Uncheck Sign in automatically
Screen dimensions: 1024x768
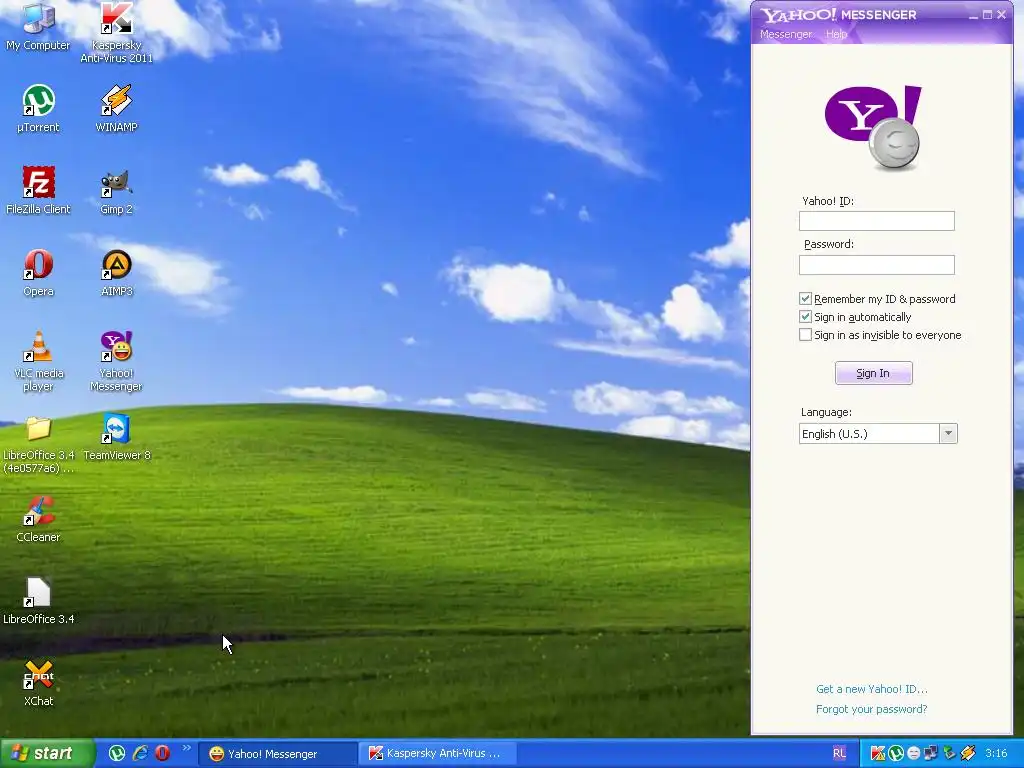pos(805,317)
